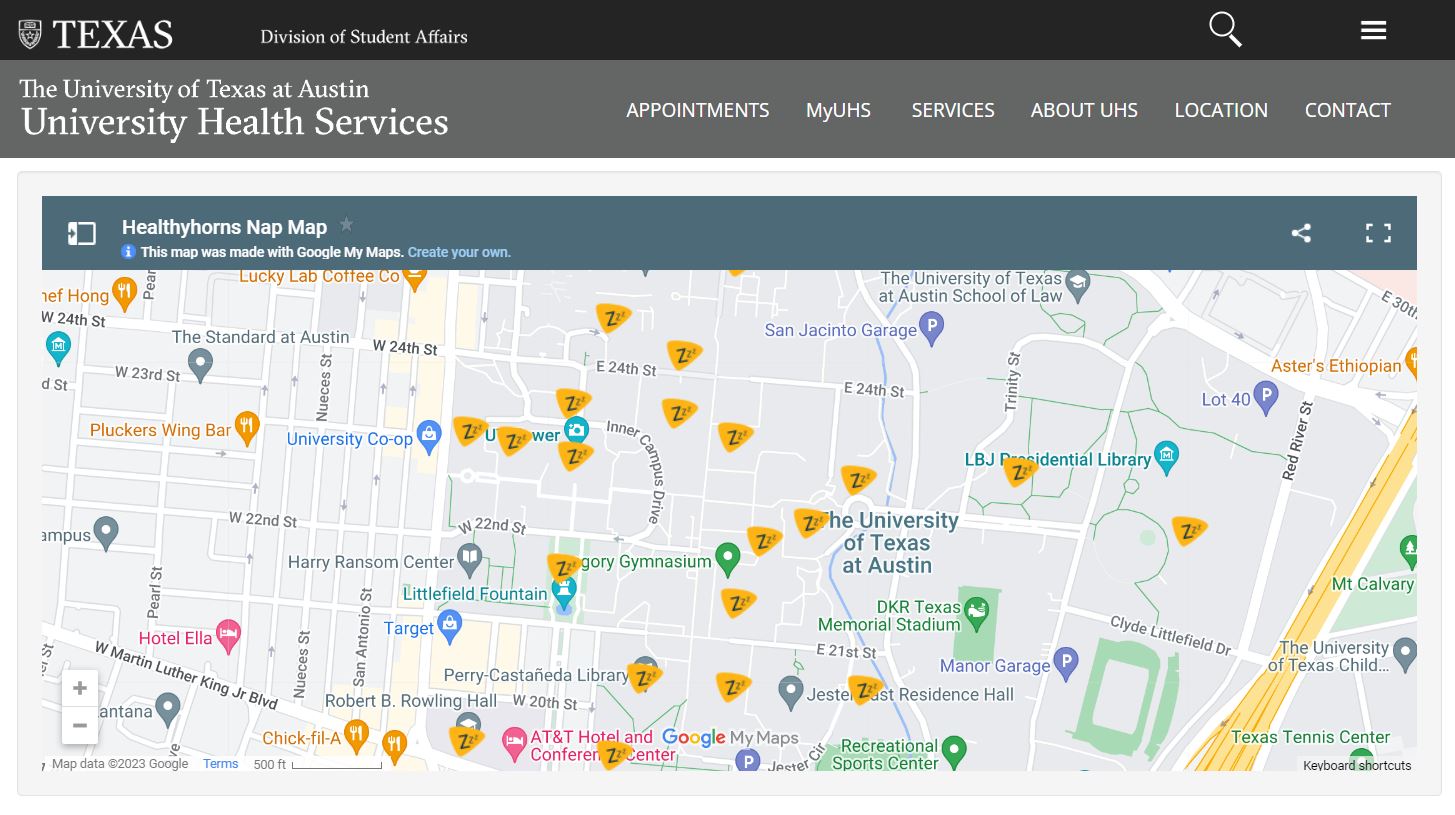View the nap map in fullscreen
1455x815 pixels.
(1378, 233)
